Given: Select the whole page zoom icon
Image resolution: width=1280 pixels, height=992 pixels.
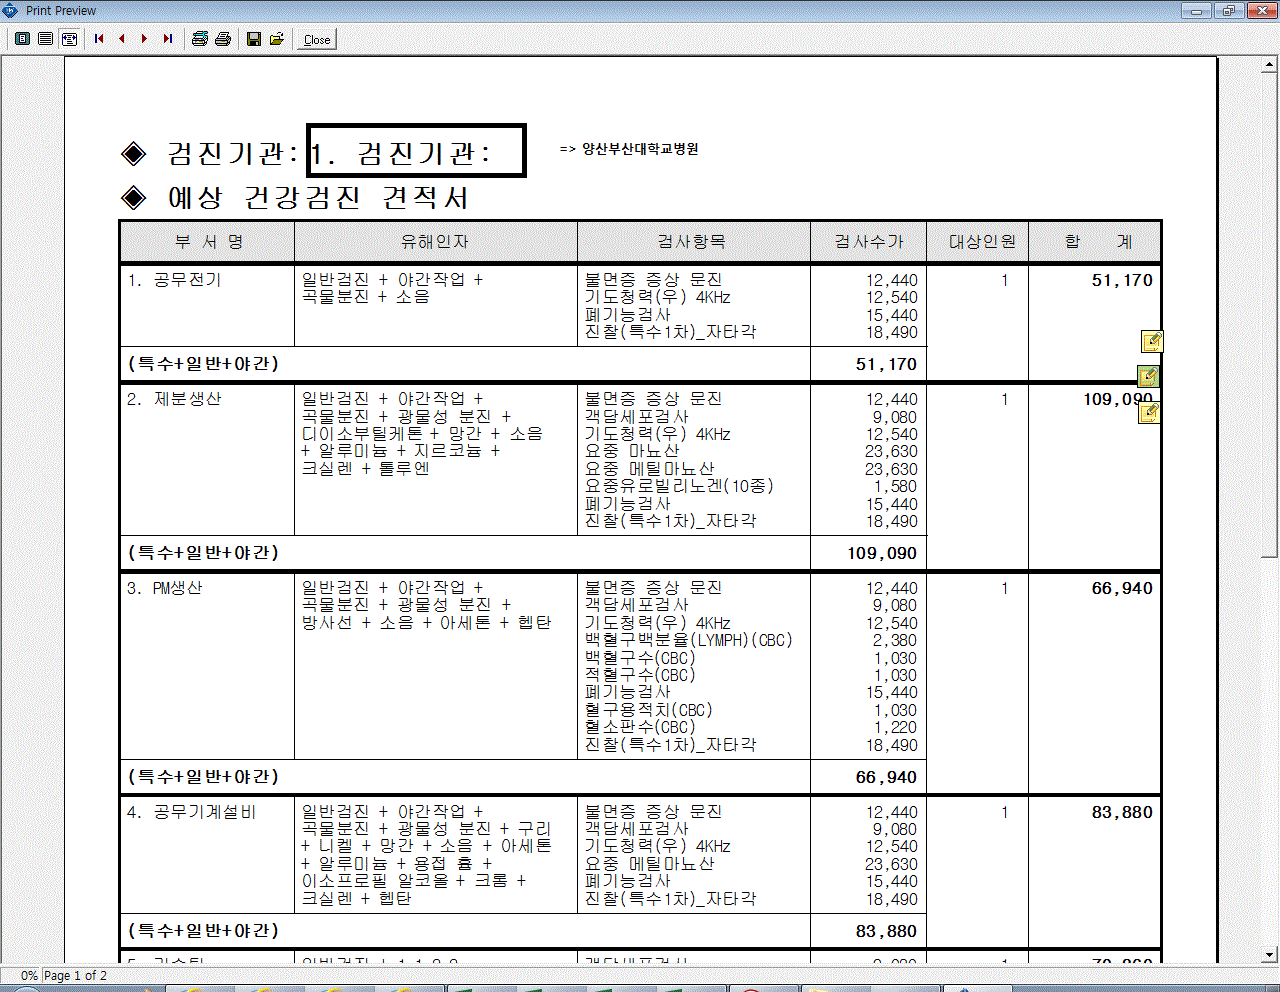Looking at the screenshot, I should pyautogui.click(x=22, y=39).
